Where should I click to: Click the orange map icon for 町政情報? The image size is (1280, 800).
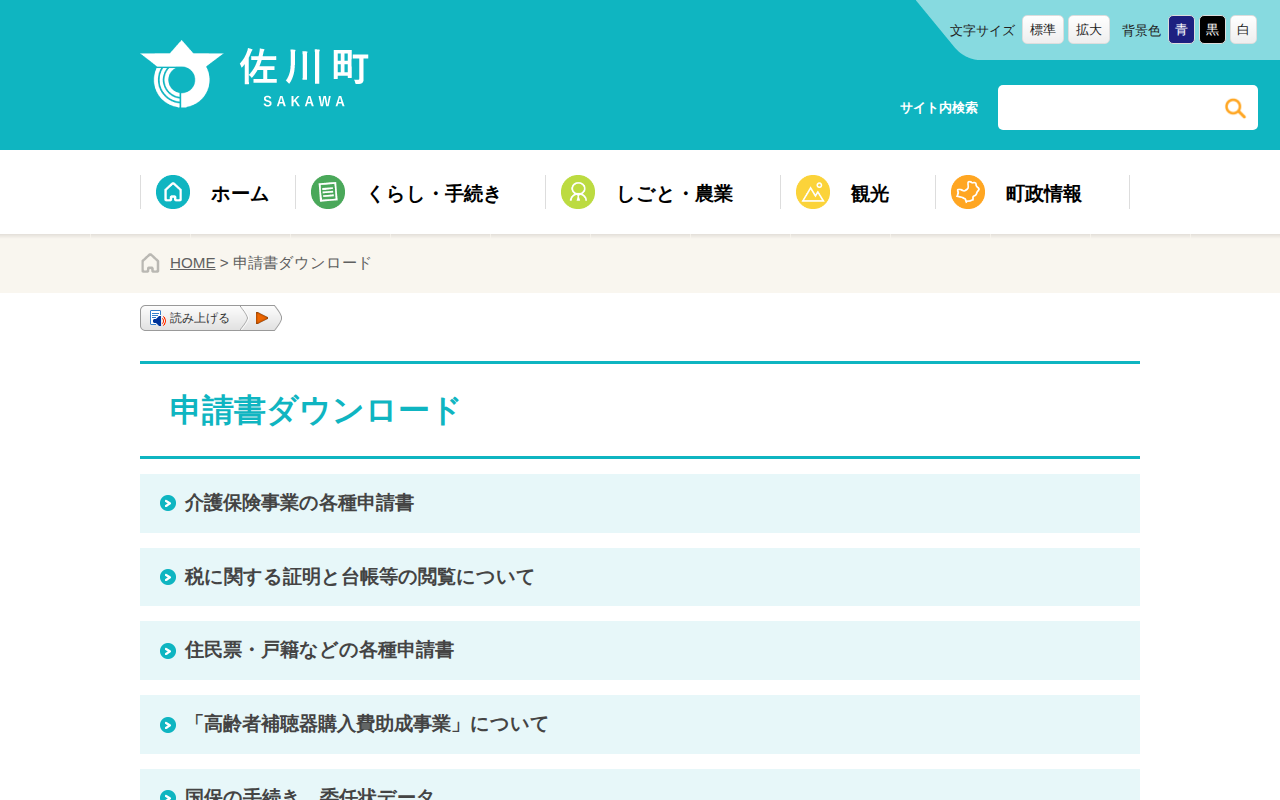coord(968,192)
